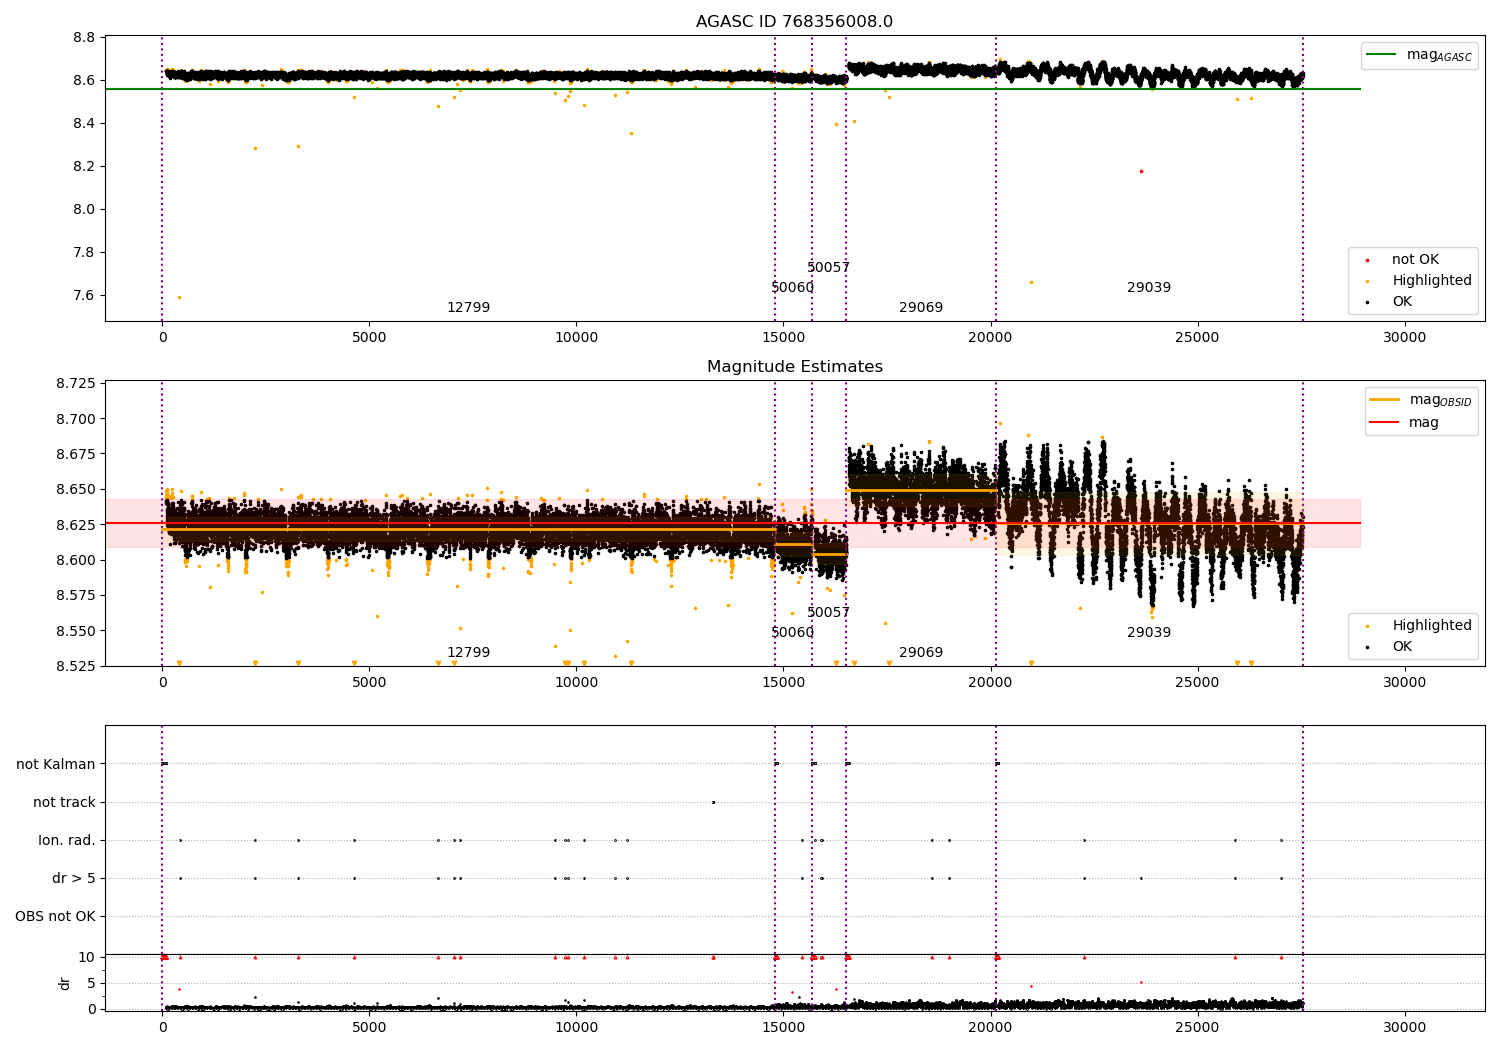
Task: Click 'OK' legend entry in Magnitude Estimates plot
Action: [x=1402, y=647]
